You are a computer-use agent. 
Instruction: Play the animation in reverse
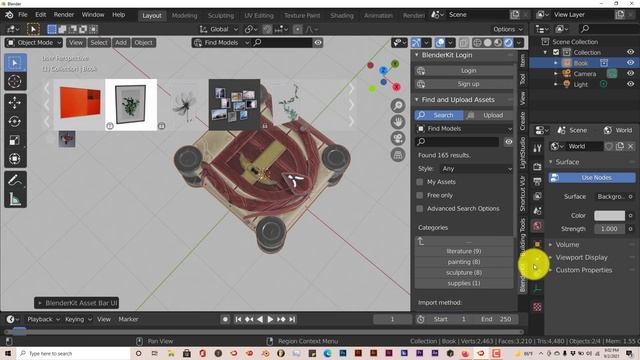point(260,319)
